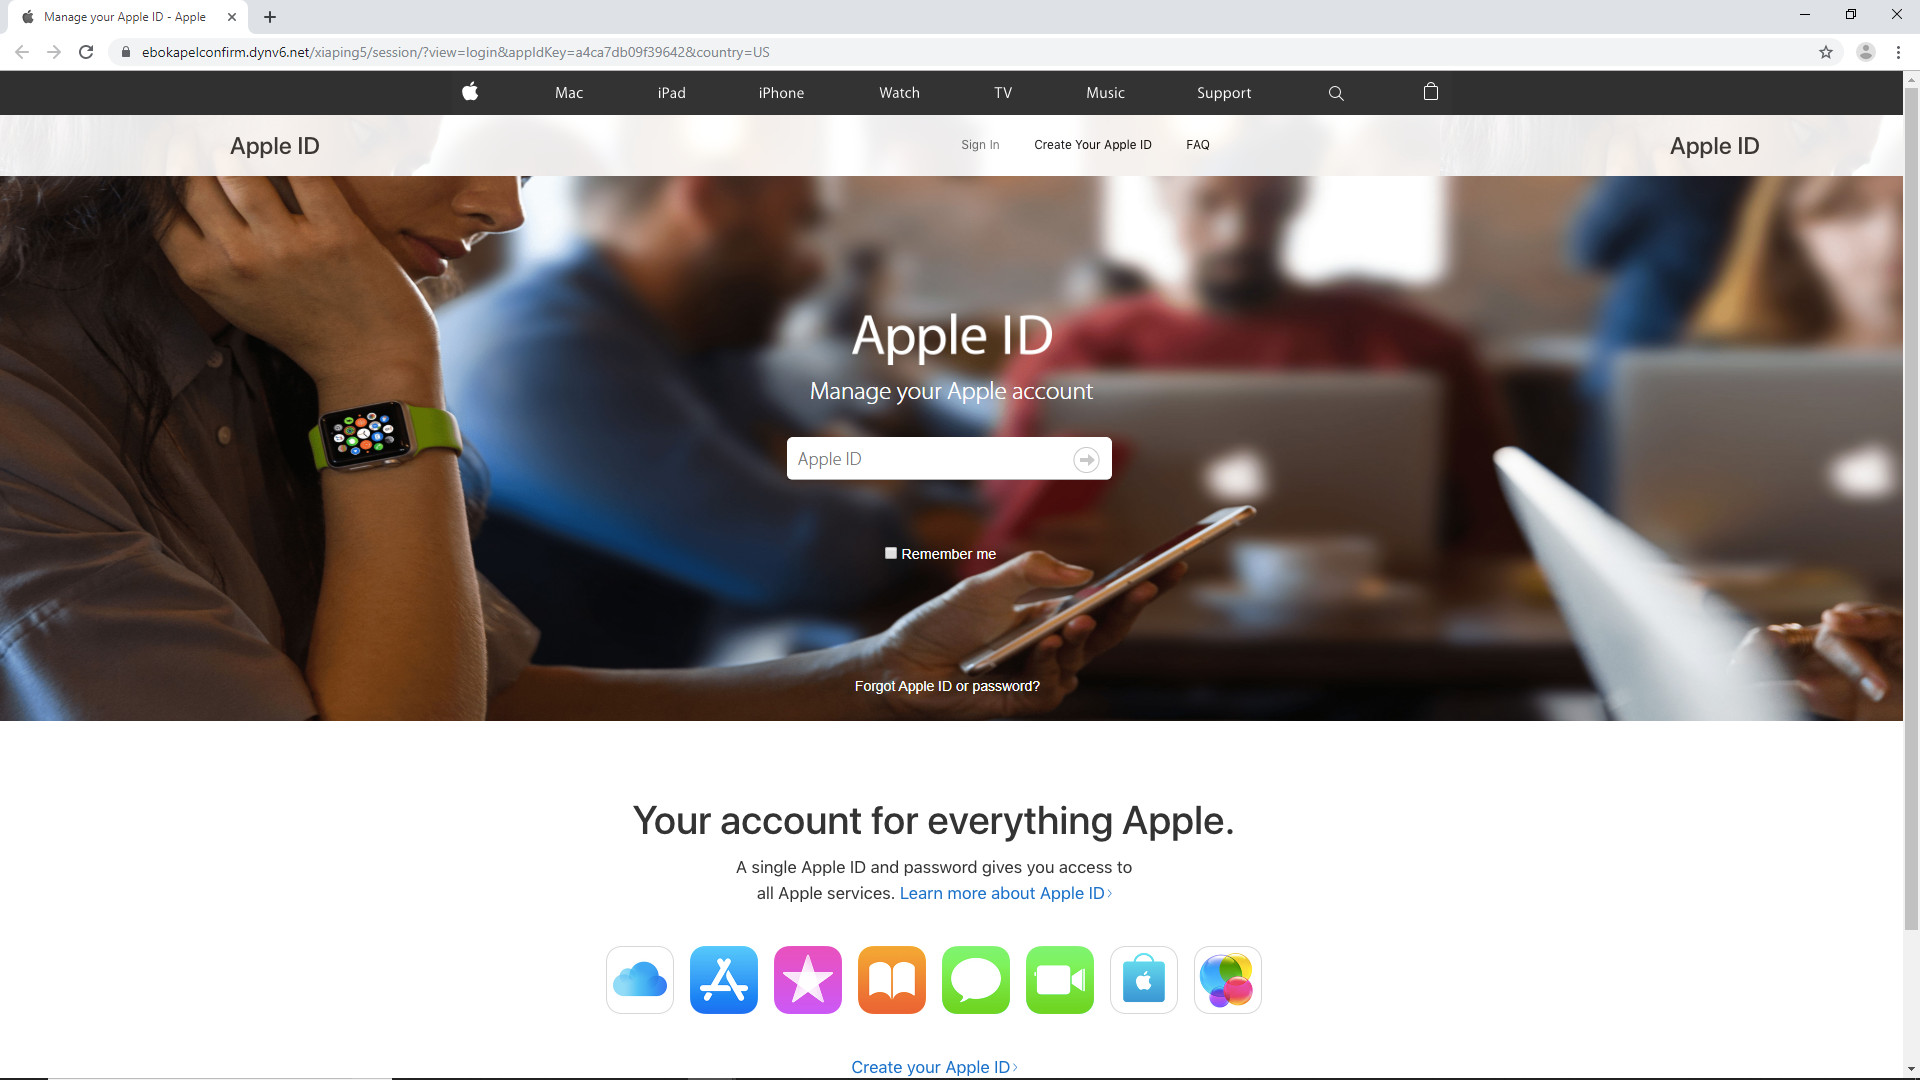
Task: Click the Apple ID input field
Action: [x=947, y=458]
